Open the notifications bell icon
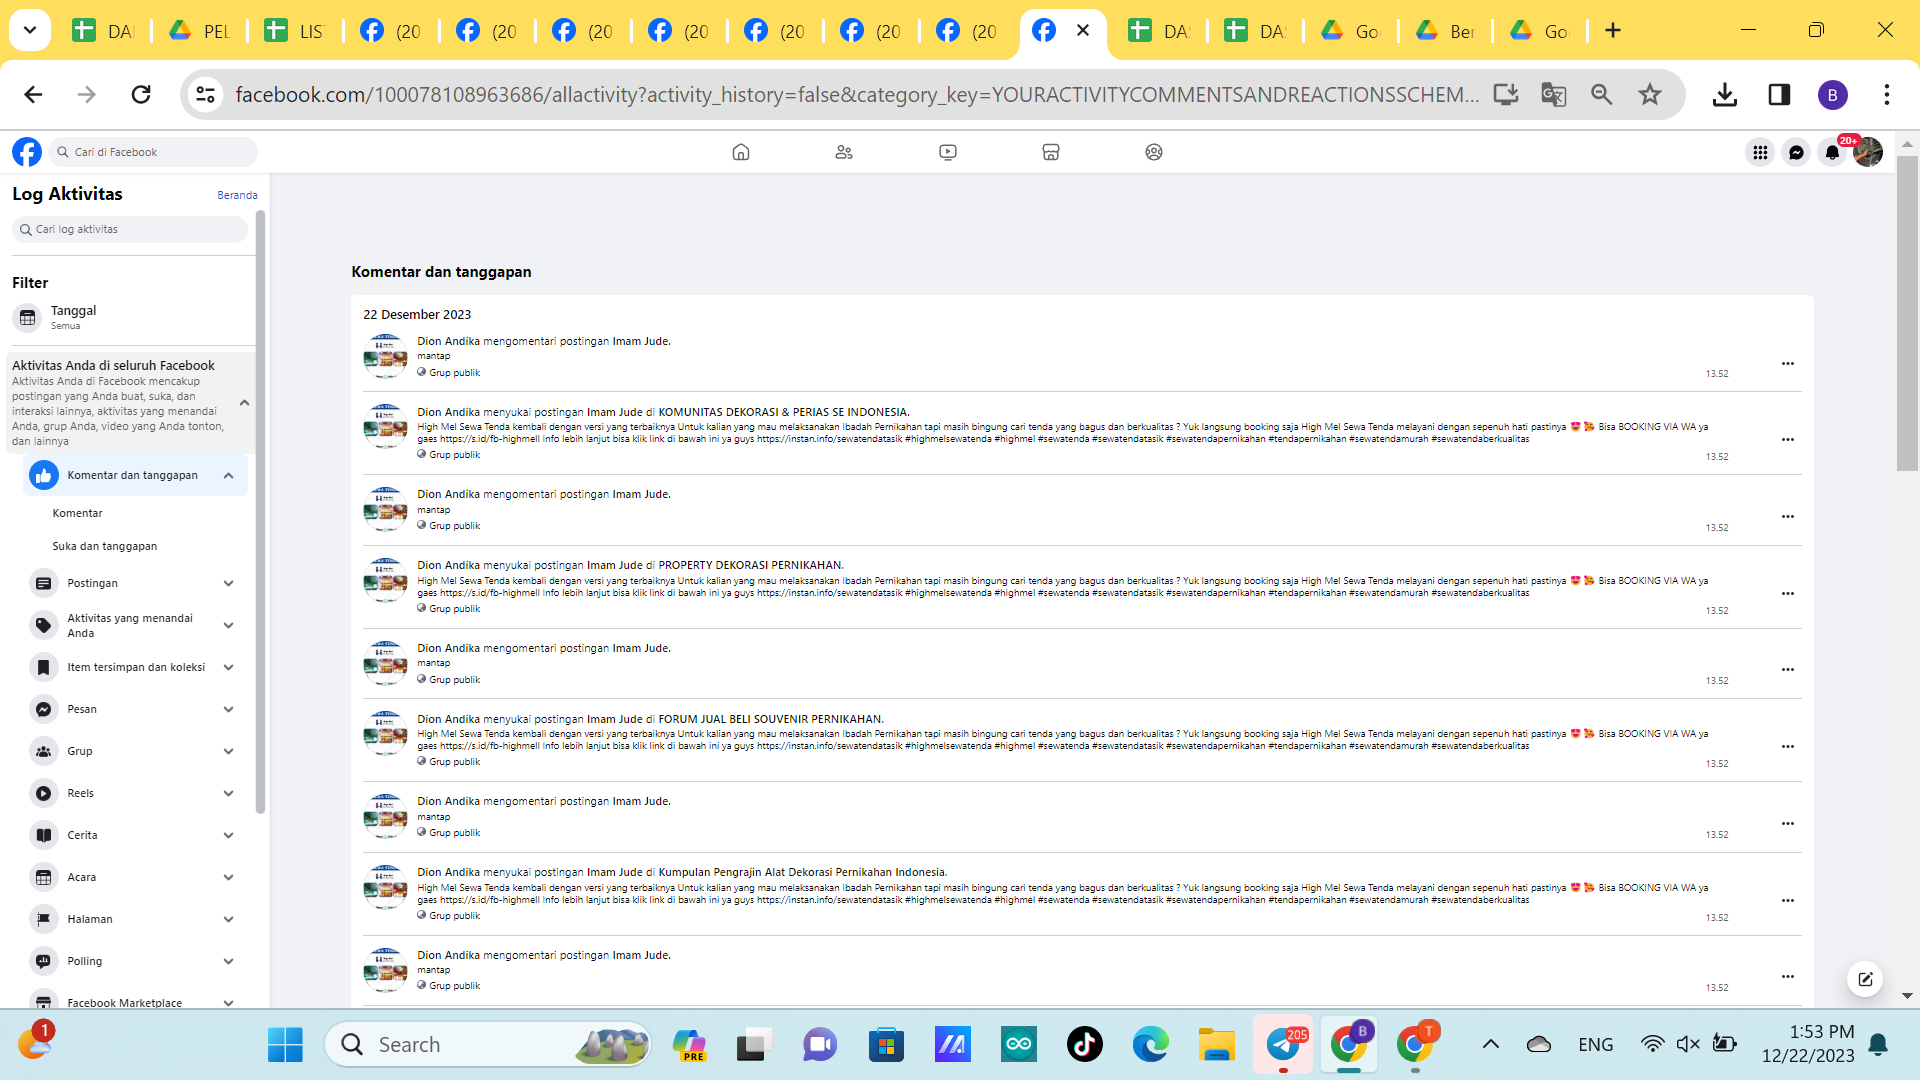 point(1831,152)
